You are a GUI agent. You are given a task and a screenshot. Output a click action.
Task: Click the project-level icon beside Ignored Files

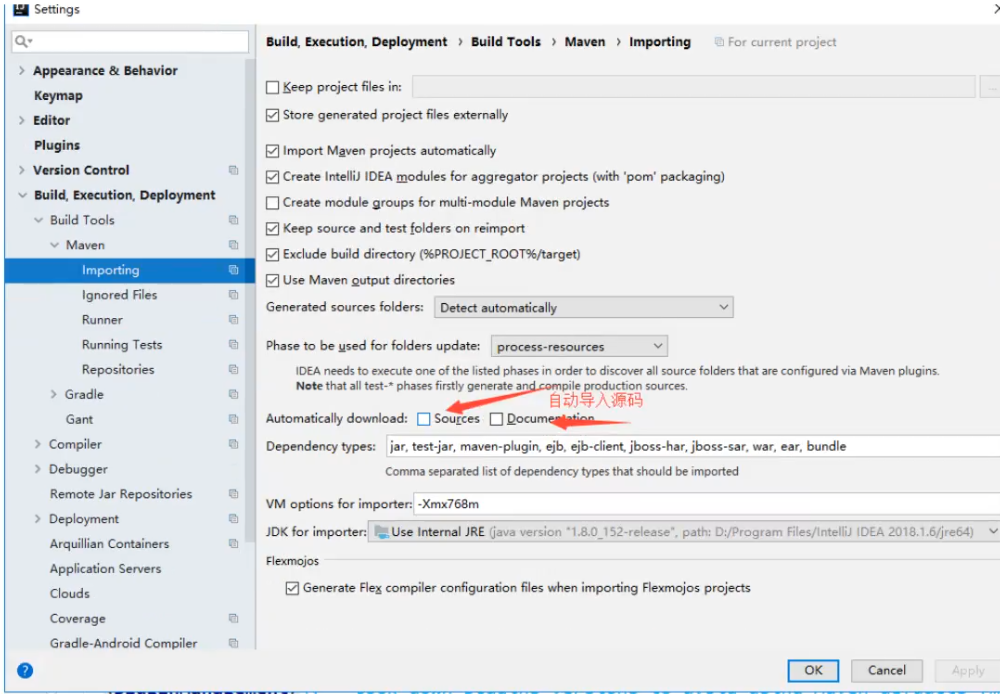[233, 295]
